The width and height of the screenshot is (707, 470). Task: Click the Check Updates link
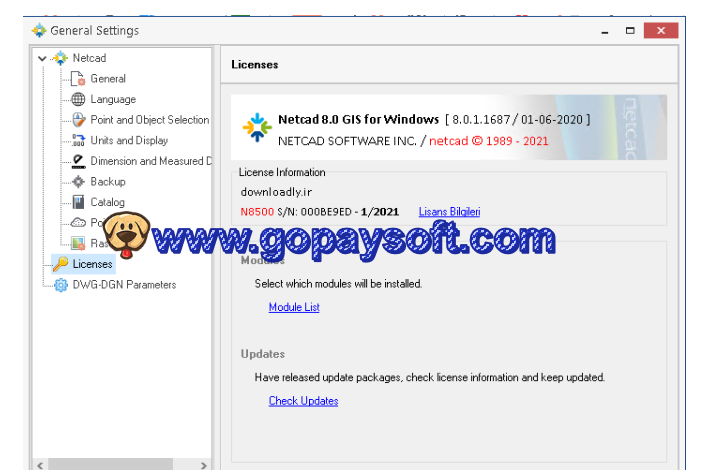[303, 401]
